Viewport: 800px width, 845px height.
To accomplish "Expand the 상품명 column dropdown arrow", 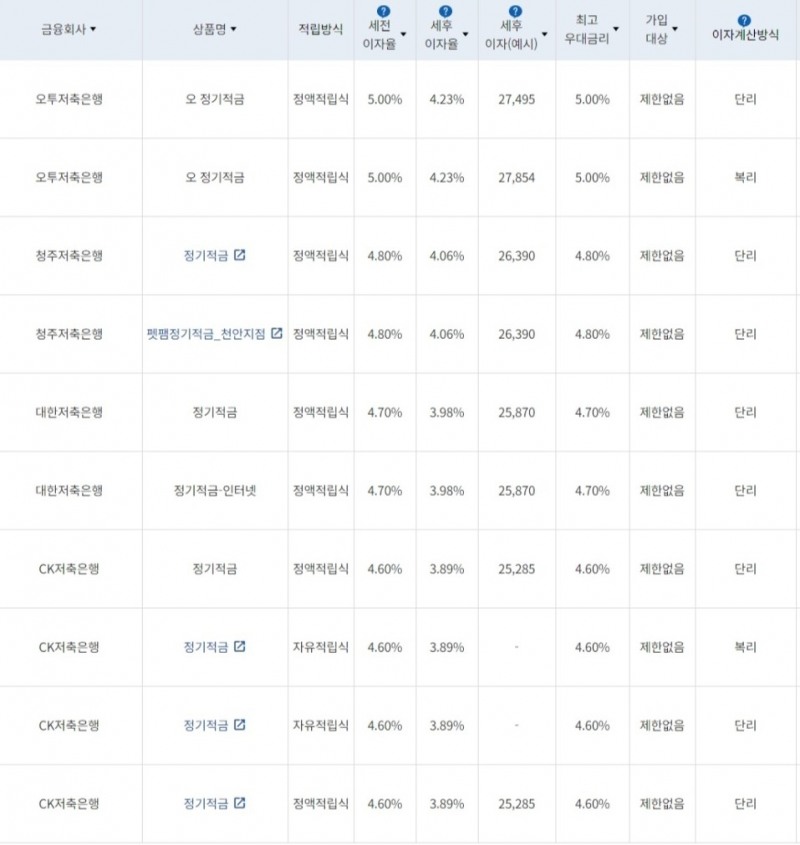I will pos(234,30).
